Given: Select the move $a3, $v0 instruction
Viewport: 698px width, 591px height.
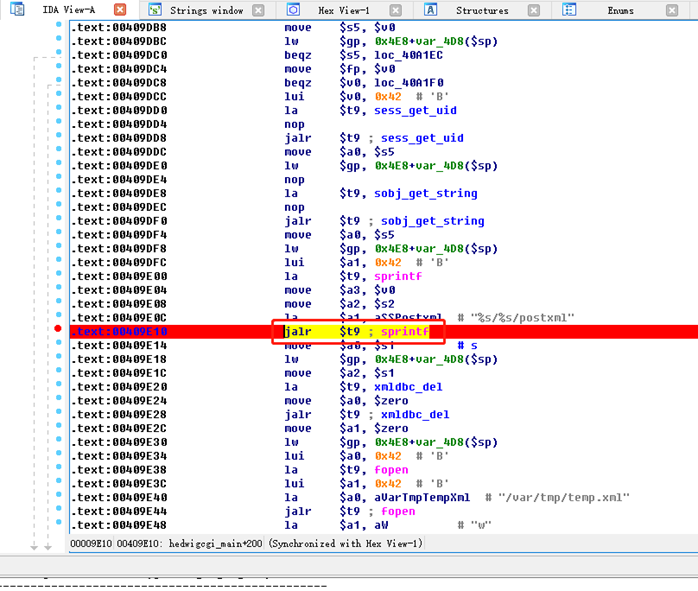Looking at the screenshot, I should coord(339,290).
